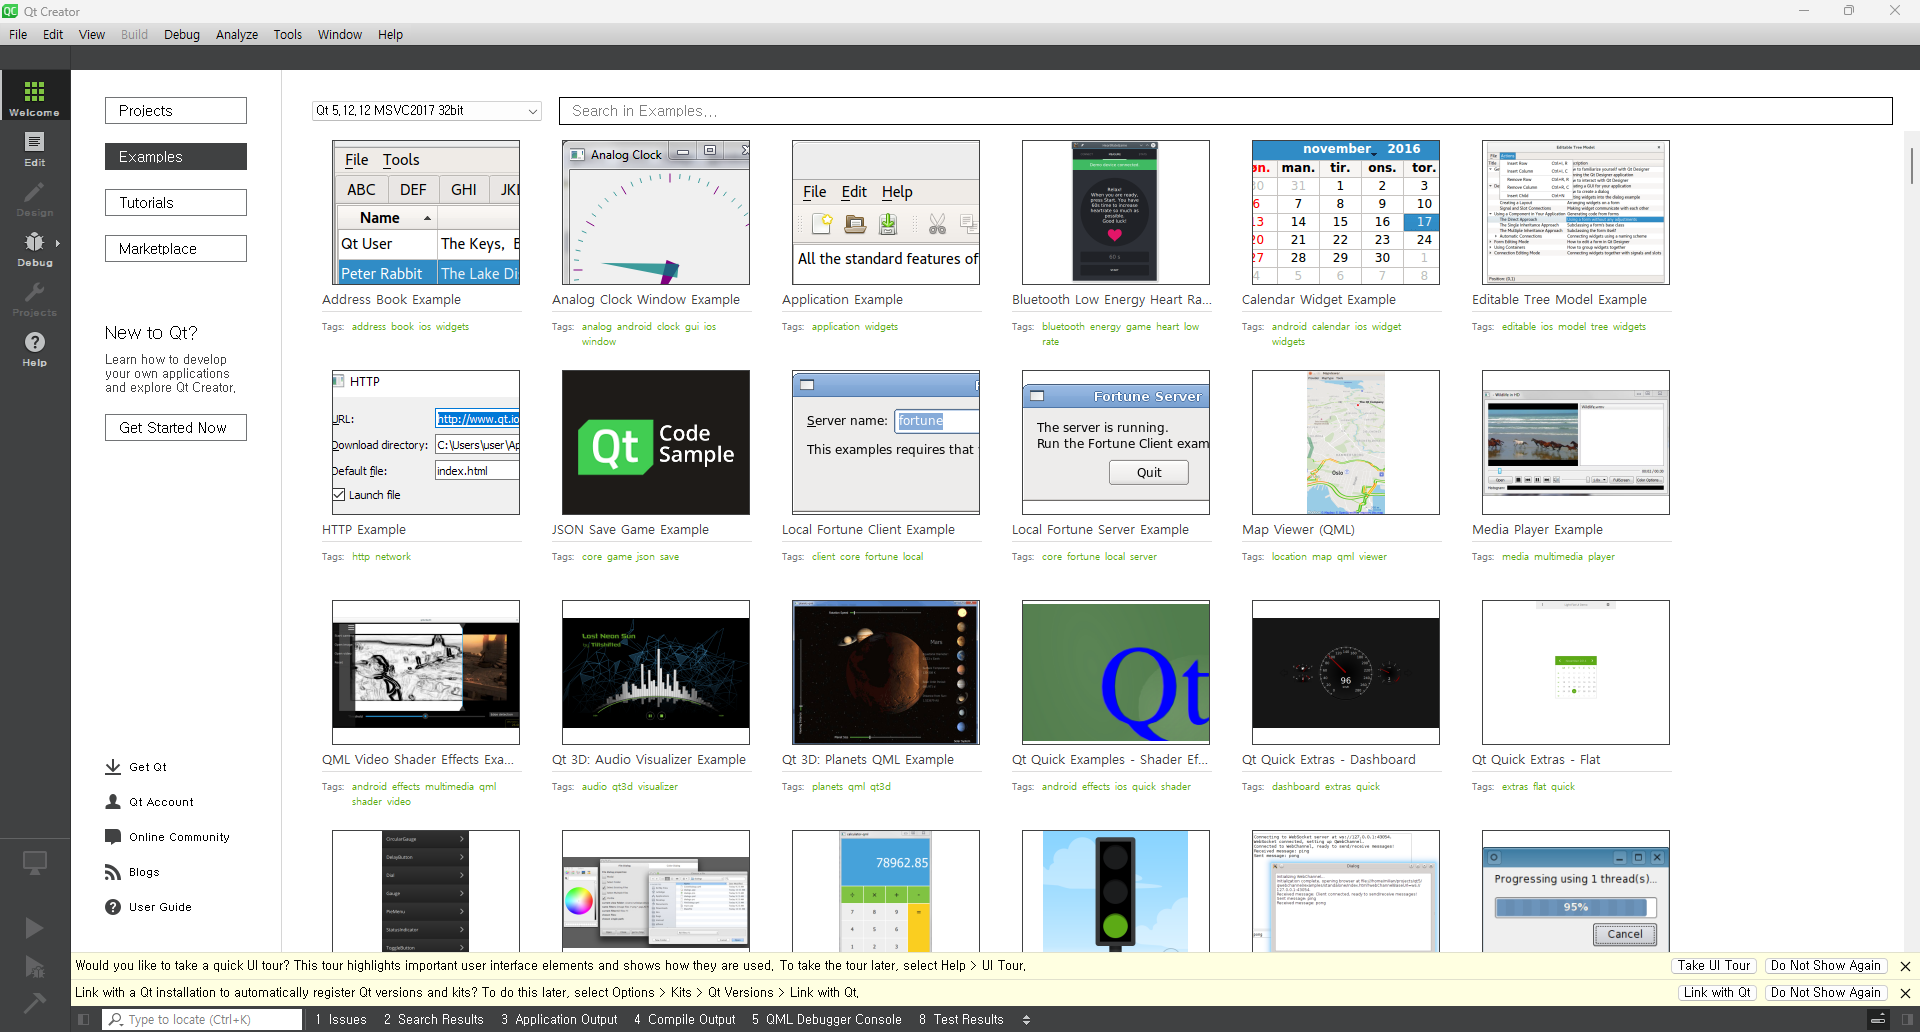This screenshot has width=1920, height=1032.
Task: Start debugging with the Run-with-bug icon
Action: point(34,966)
